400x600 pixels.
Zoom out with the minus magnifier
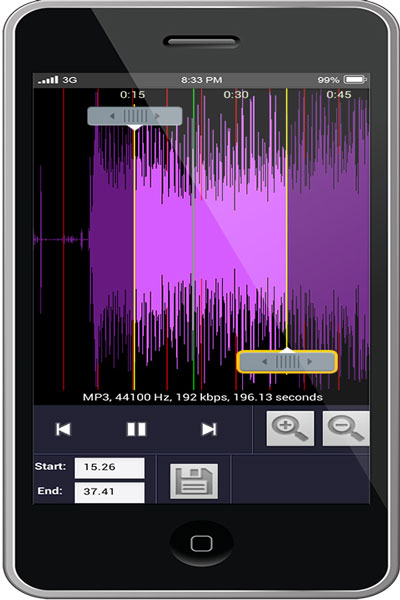pos(346,428)
